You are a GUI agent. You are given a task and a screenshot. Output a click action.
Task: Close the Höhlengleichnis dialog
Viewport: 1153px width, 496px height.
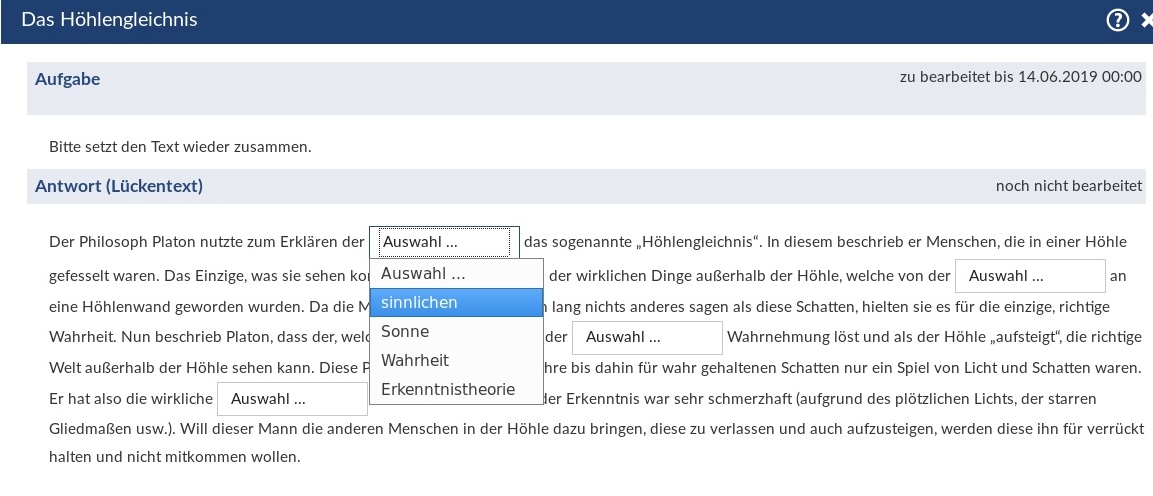point(1146,21)
